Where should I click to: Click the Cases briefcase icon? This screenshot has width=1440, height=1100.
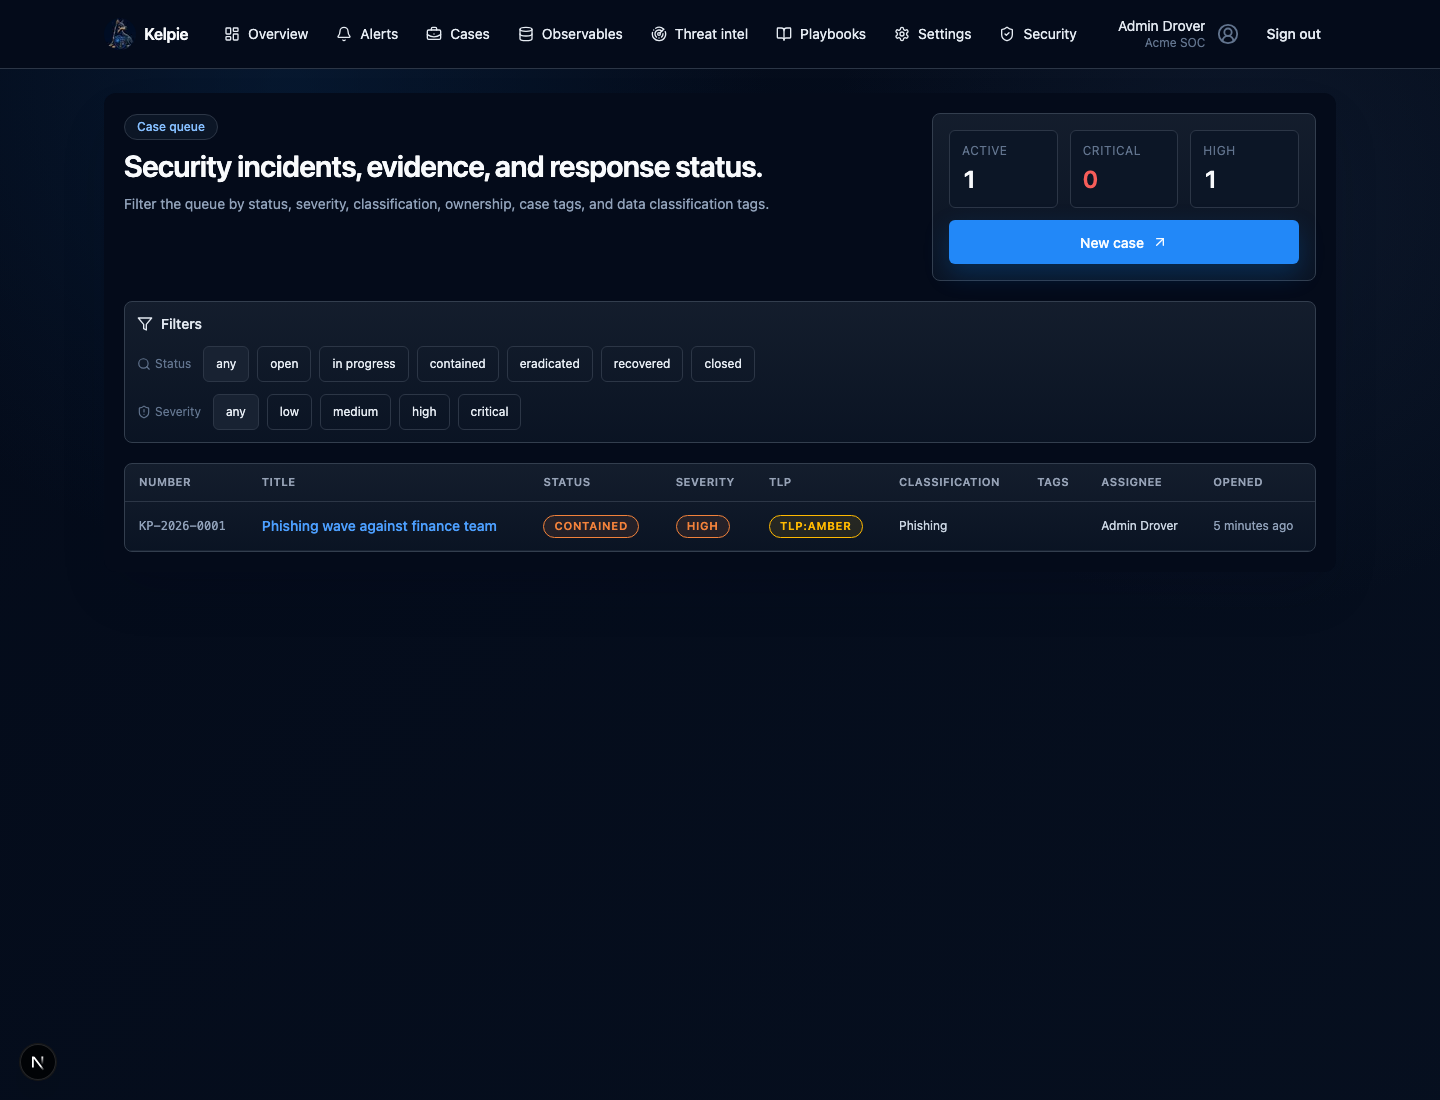[434, 34]
